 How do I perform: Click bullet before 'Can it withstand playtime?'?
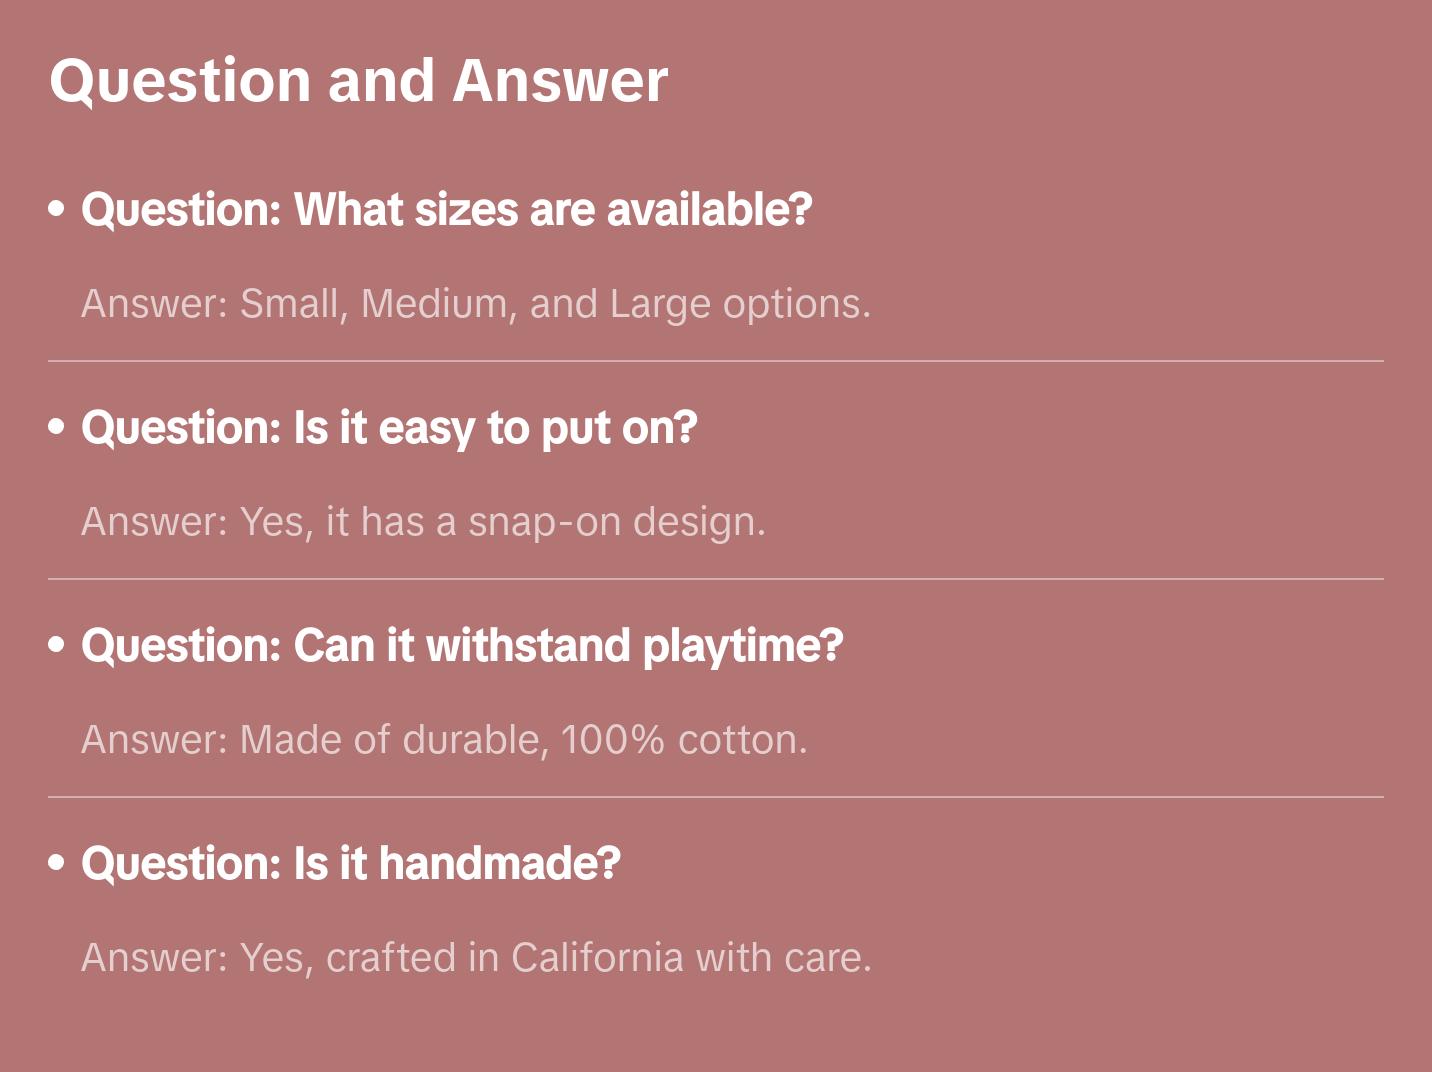(57, 646)
